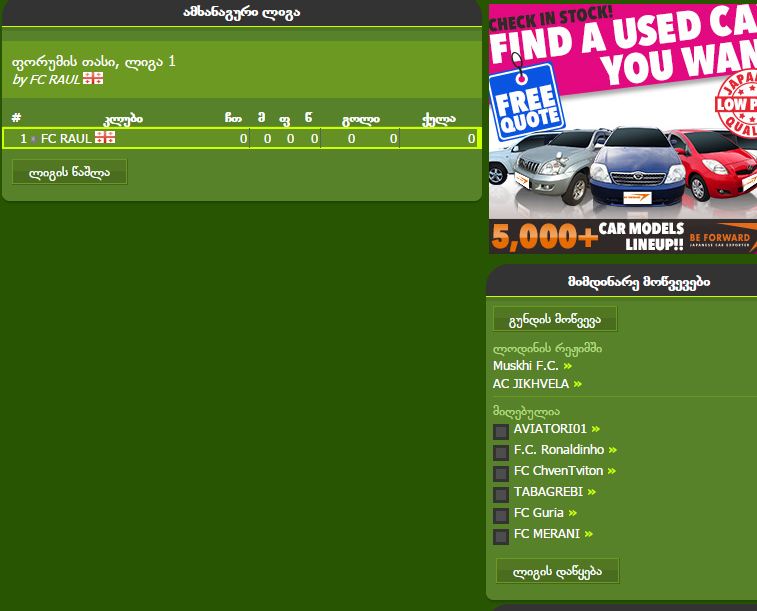Click the მიღებულია section label
Screen dimensions: 757x611
(x=526, y=412)
